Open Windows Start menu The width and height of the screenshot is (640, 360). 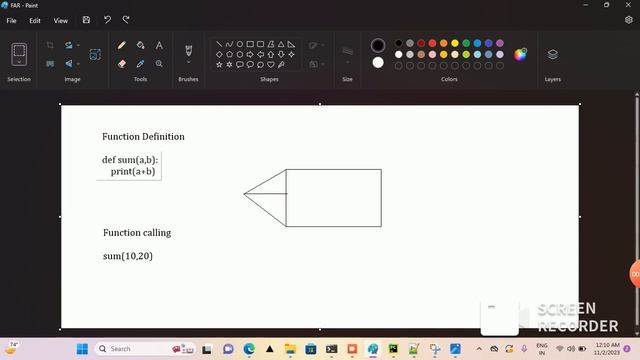click(x=82, y=349)
